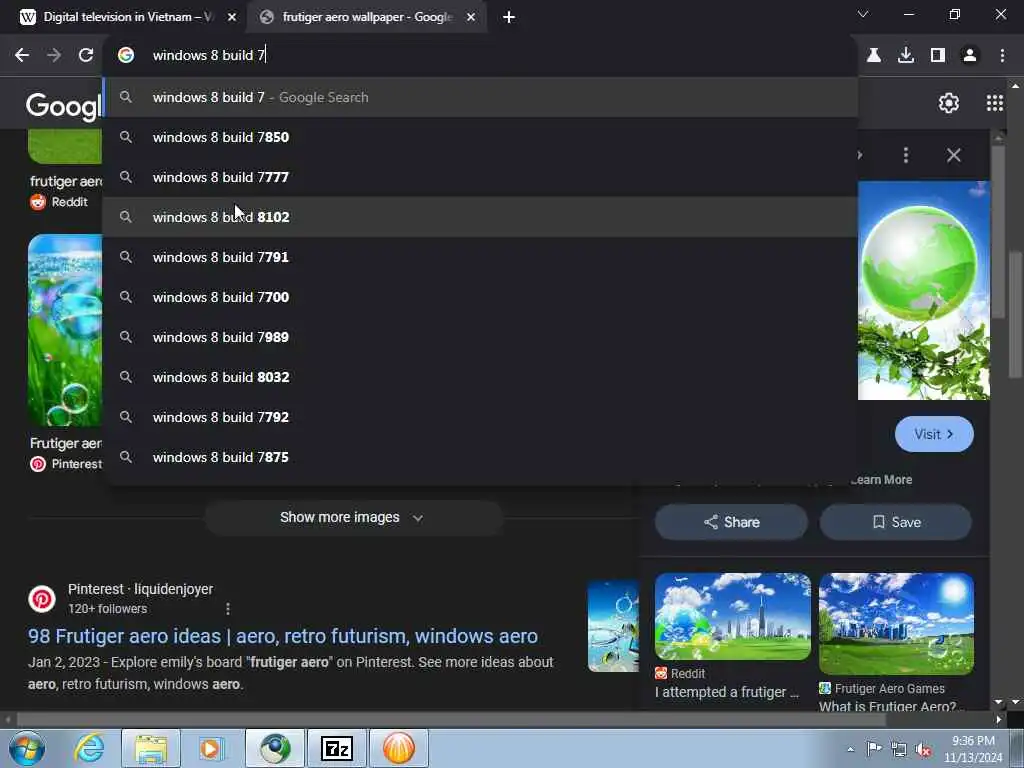
Task: Select suggestion windows 8 build 7700
Action: [x=480, y=297]
